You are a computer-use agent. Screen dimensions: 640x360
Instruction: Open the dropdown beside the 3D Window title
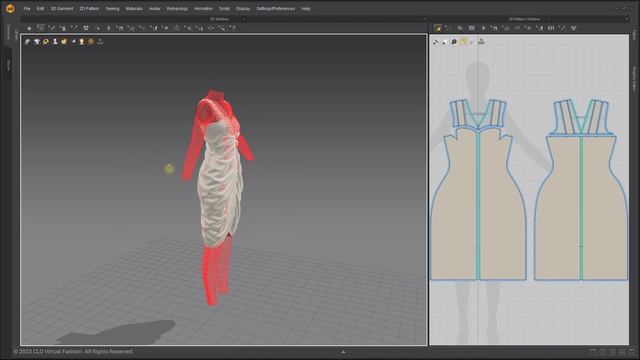pyautogui.click(x=244, y=19)
